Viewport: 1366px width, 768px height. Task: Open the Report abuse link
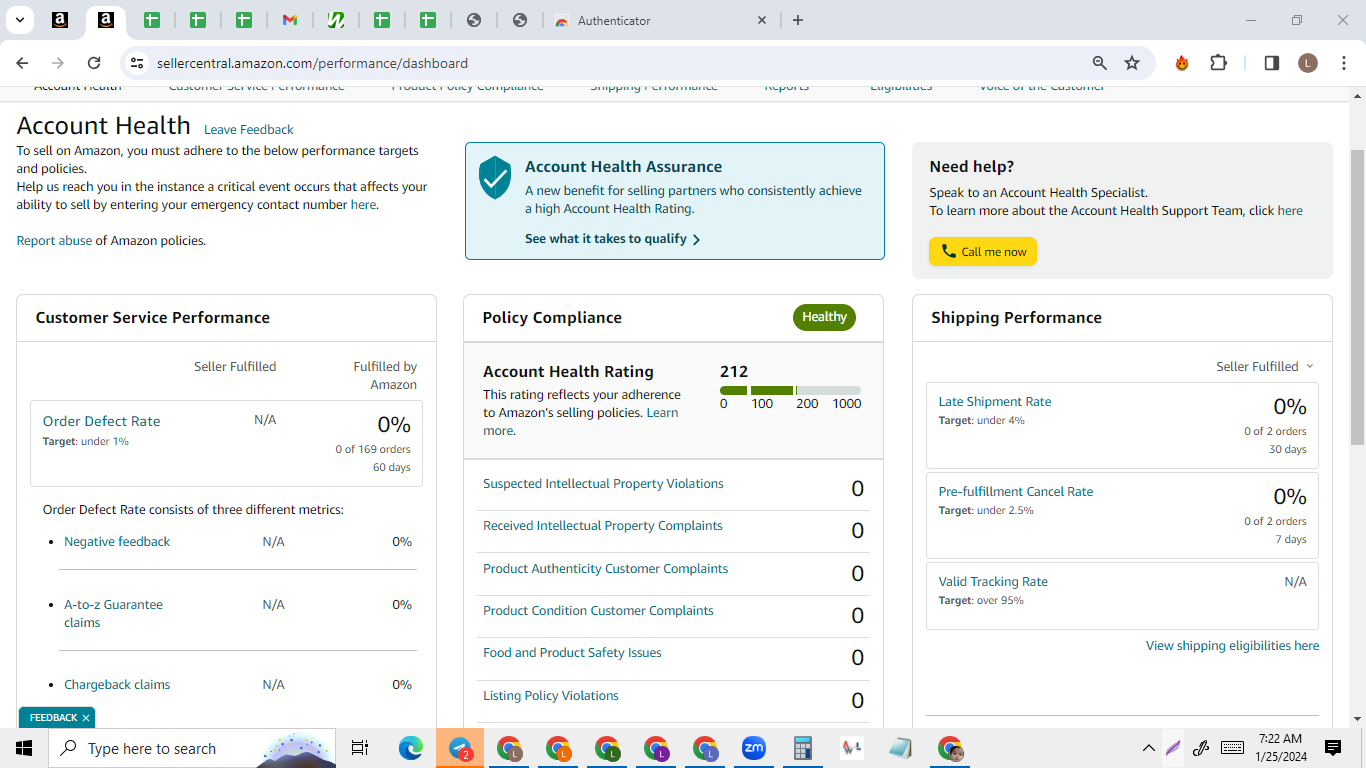[x=54, y=241]
